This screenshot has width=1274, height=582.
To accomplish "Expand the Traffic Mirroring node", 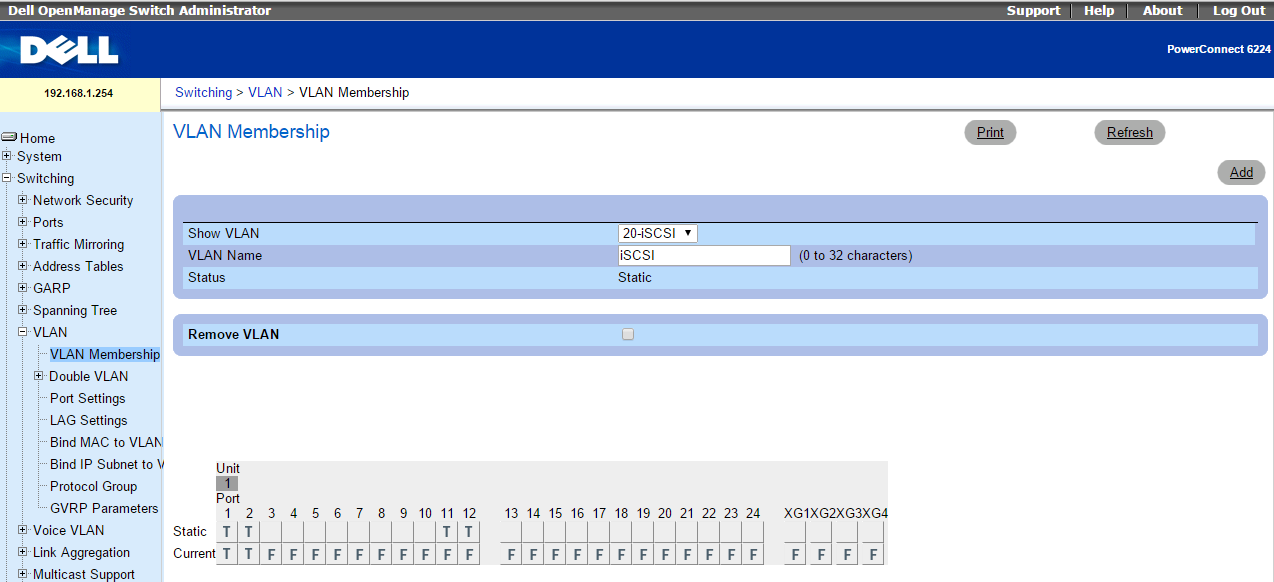I will tap(23, 244).
